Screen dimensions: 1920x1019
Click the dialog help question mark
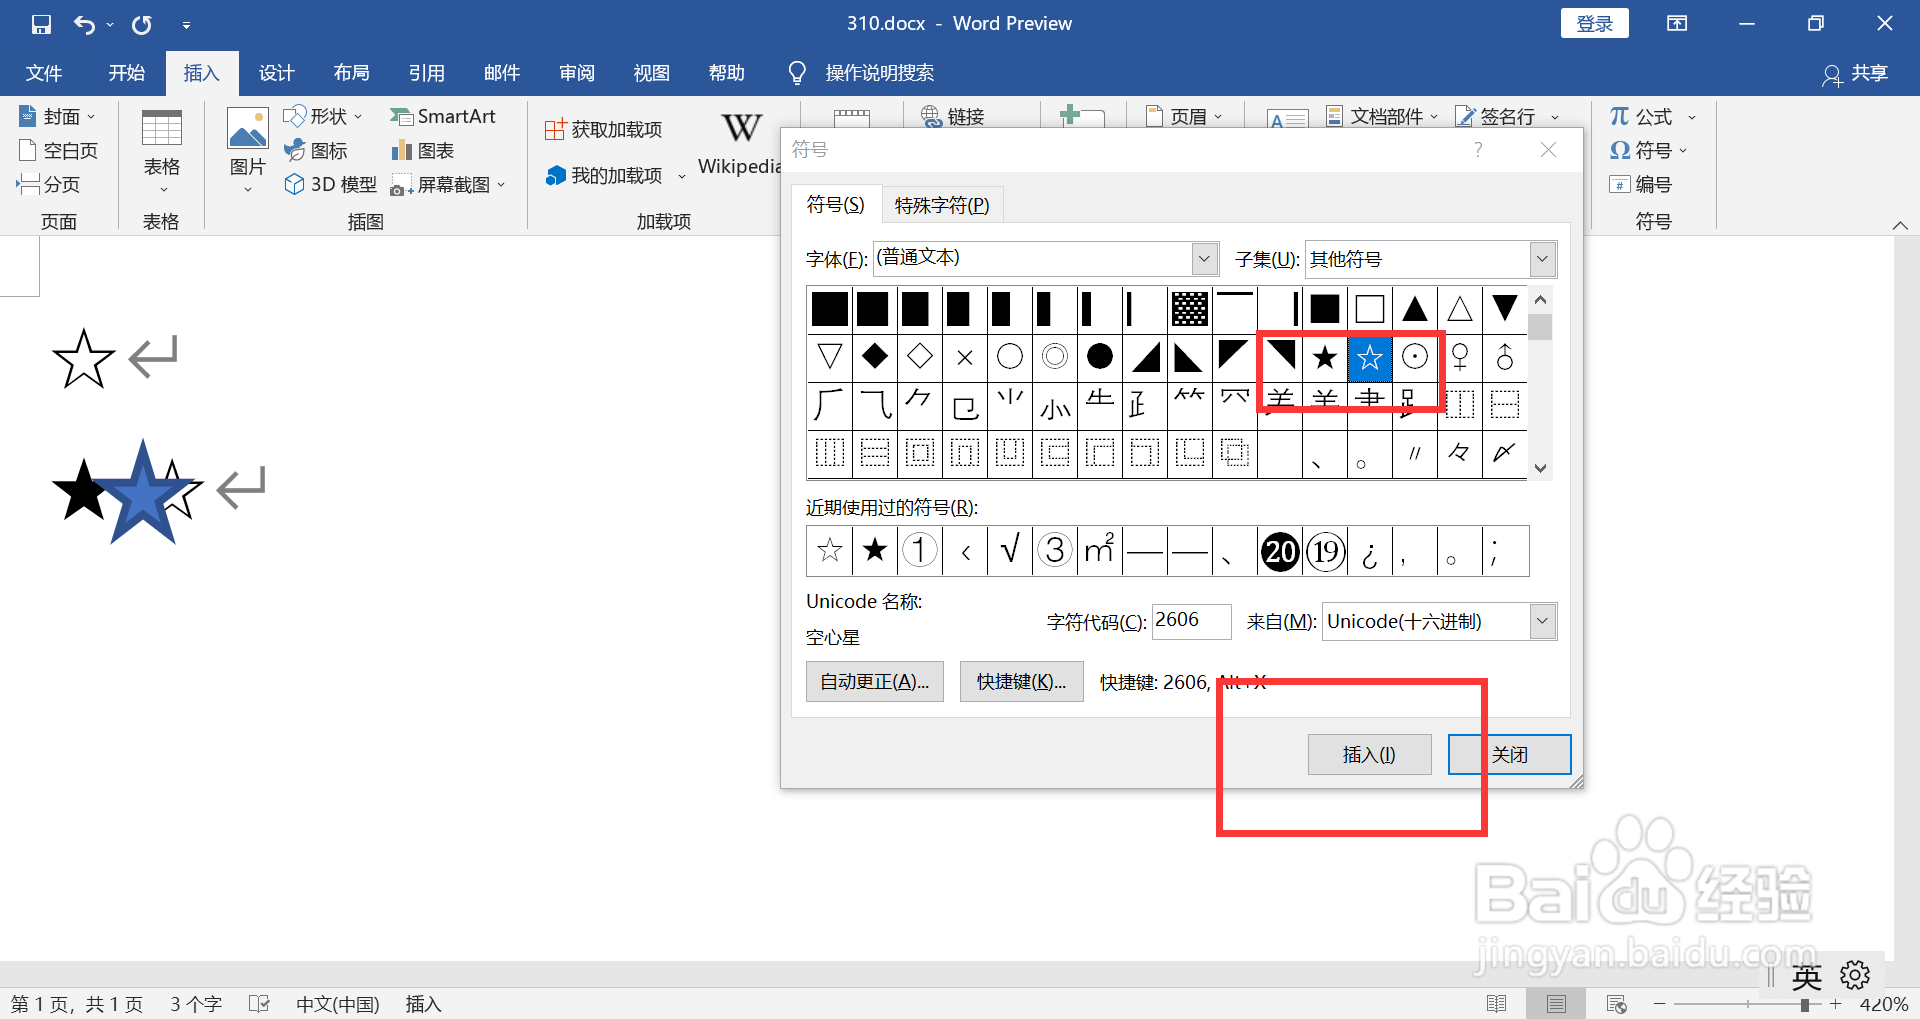[1478, 150]
